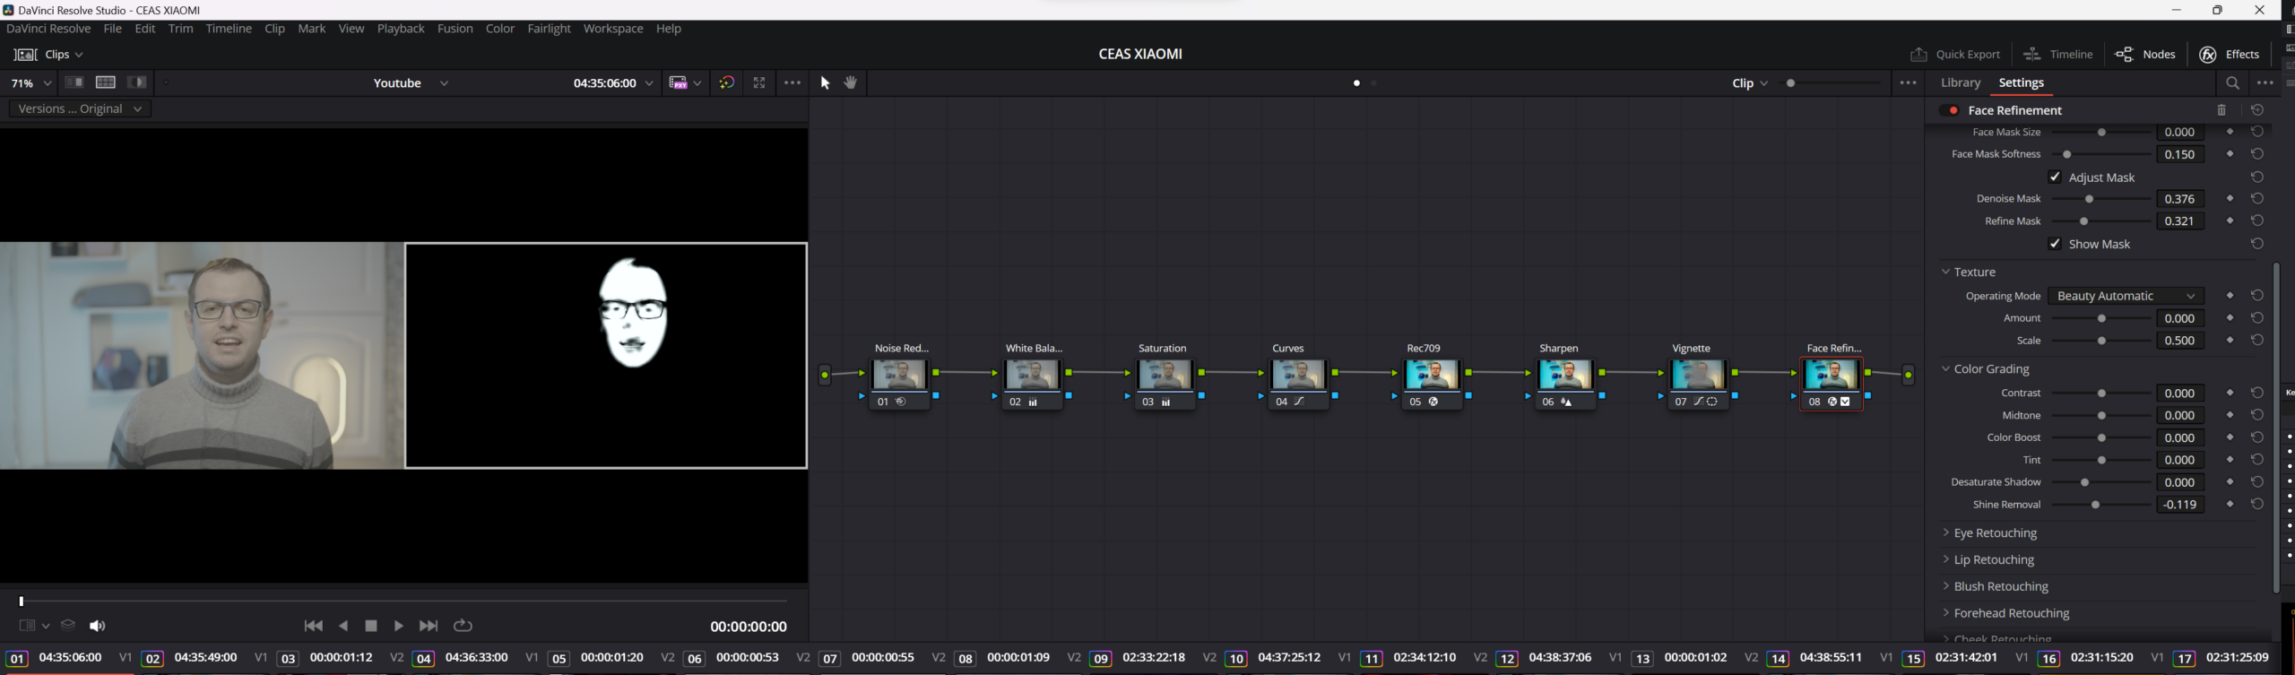Skip to the last frame icon
2295x675 pixels.
428,626
